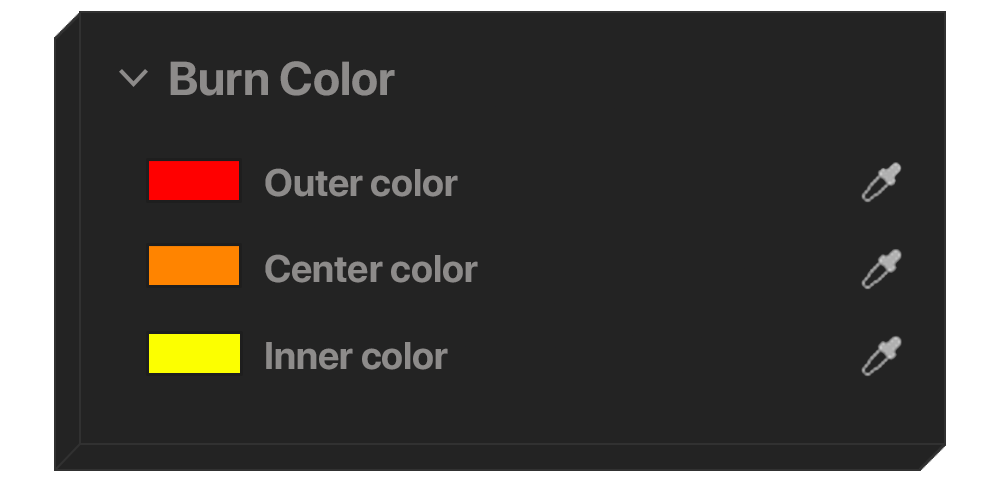Open the orange Center color swatch
The height and width of the screenshot is (478, 1000).
click(194, 266)
